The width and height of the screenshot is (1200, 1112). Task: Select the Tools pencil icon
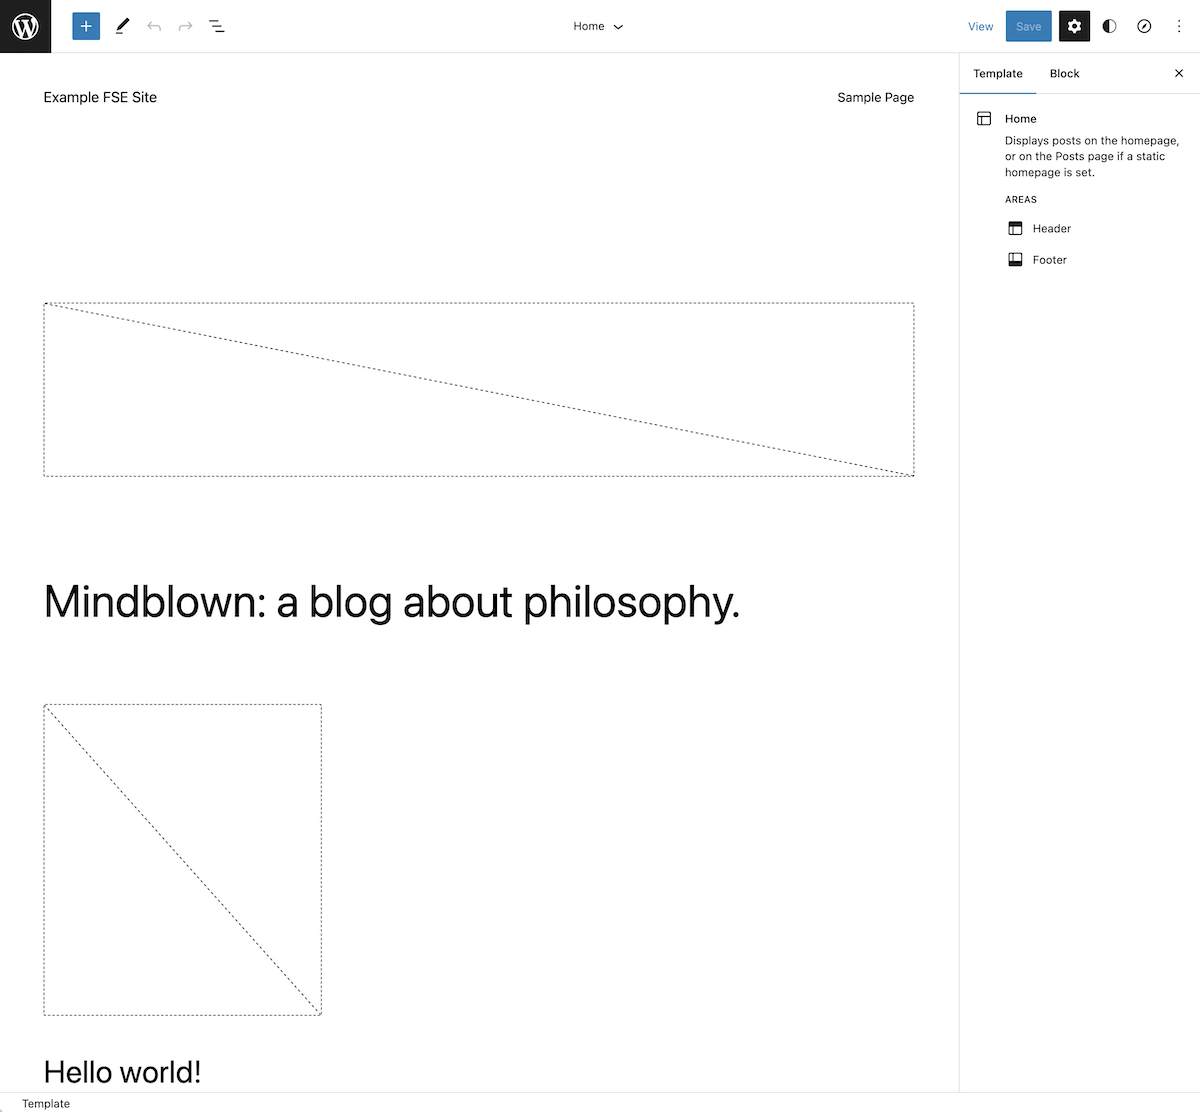(x=122, y=26)
